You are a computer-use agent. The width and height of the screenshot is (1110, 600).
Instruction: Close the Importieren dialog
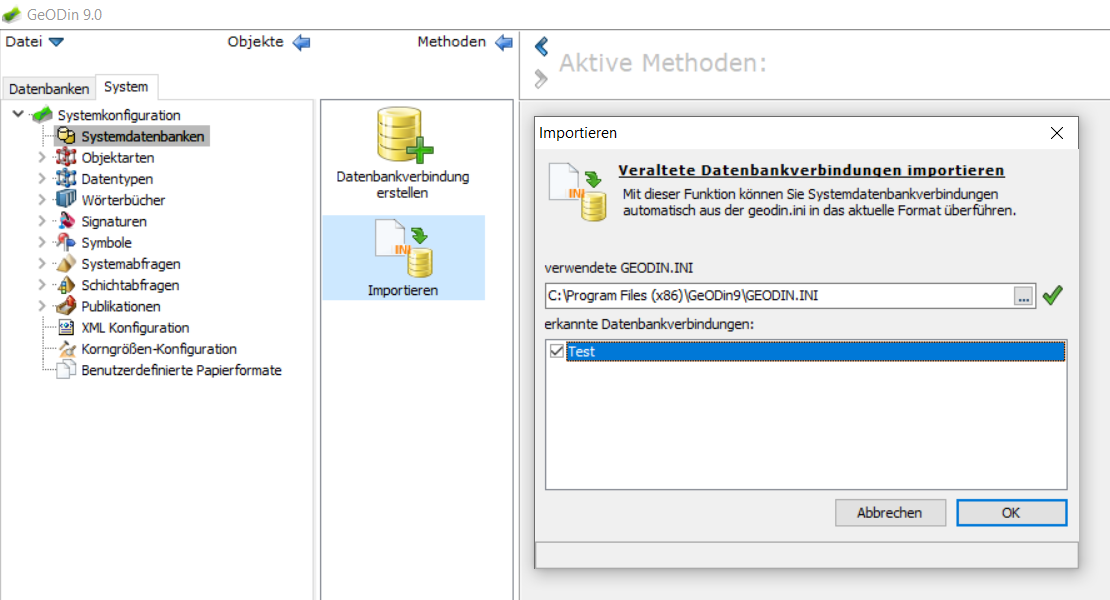pos(1057,133)
